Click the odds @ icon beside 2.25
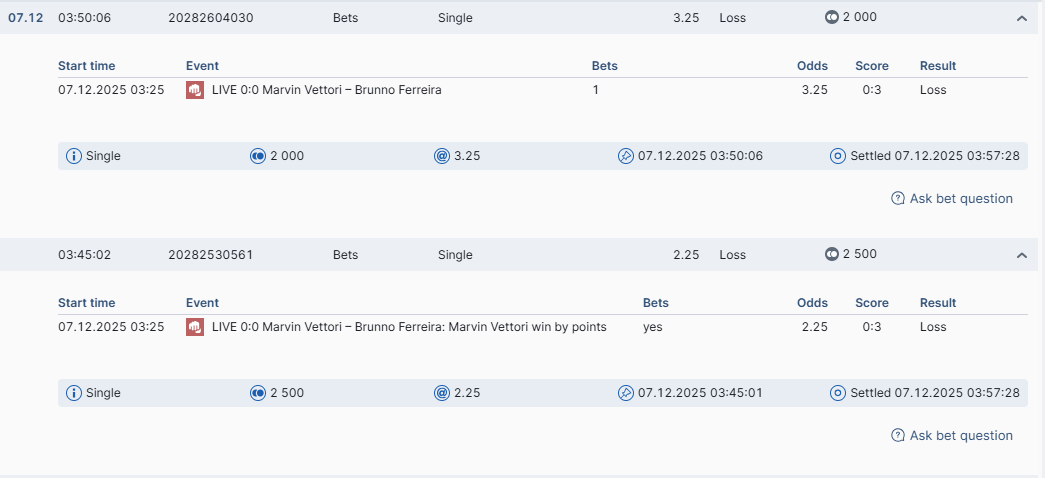1045x478 pixels. coord(442,393)
